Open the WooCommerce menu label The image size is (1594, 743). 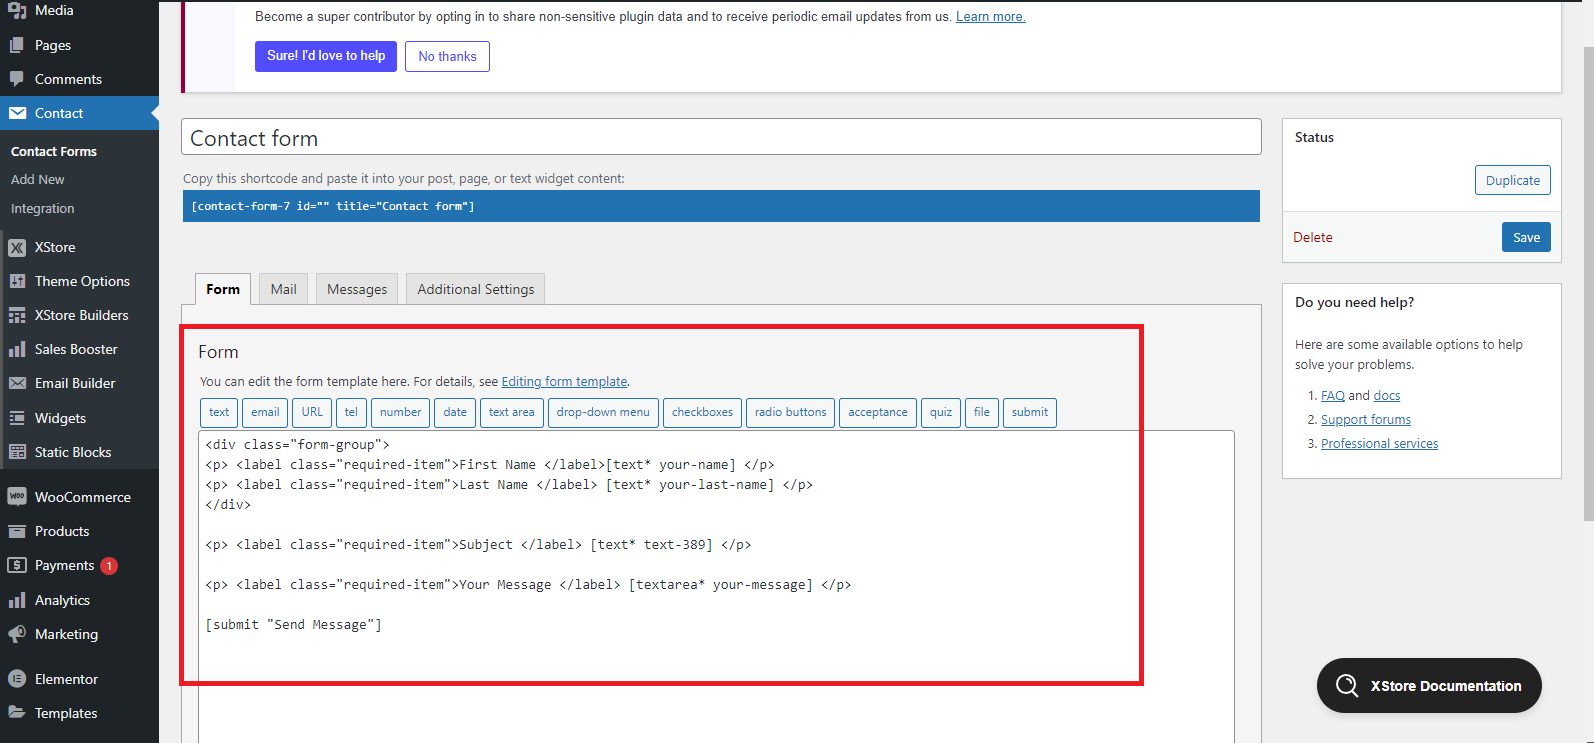click(x=83, y=497)
